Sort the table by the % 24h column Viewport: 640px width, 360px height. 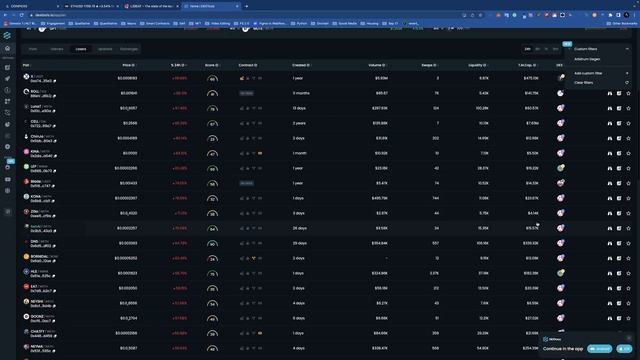tap(178, 65)
